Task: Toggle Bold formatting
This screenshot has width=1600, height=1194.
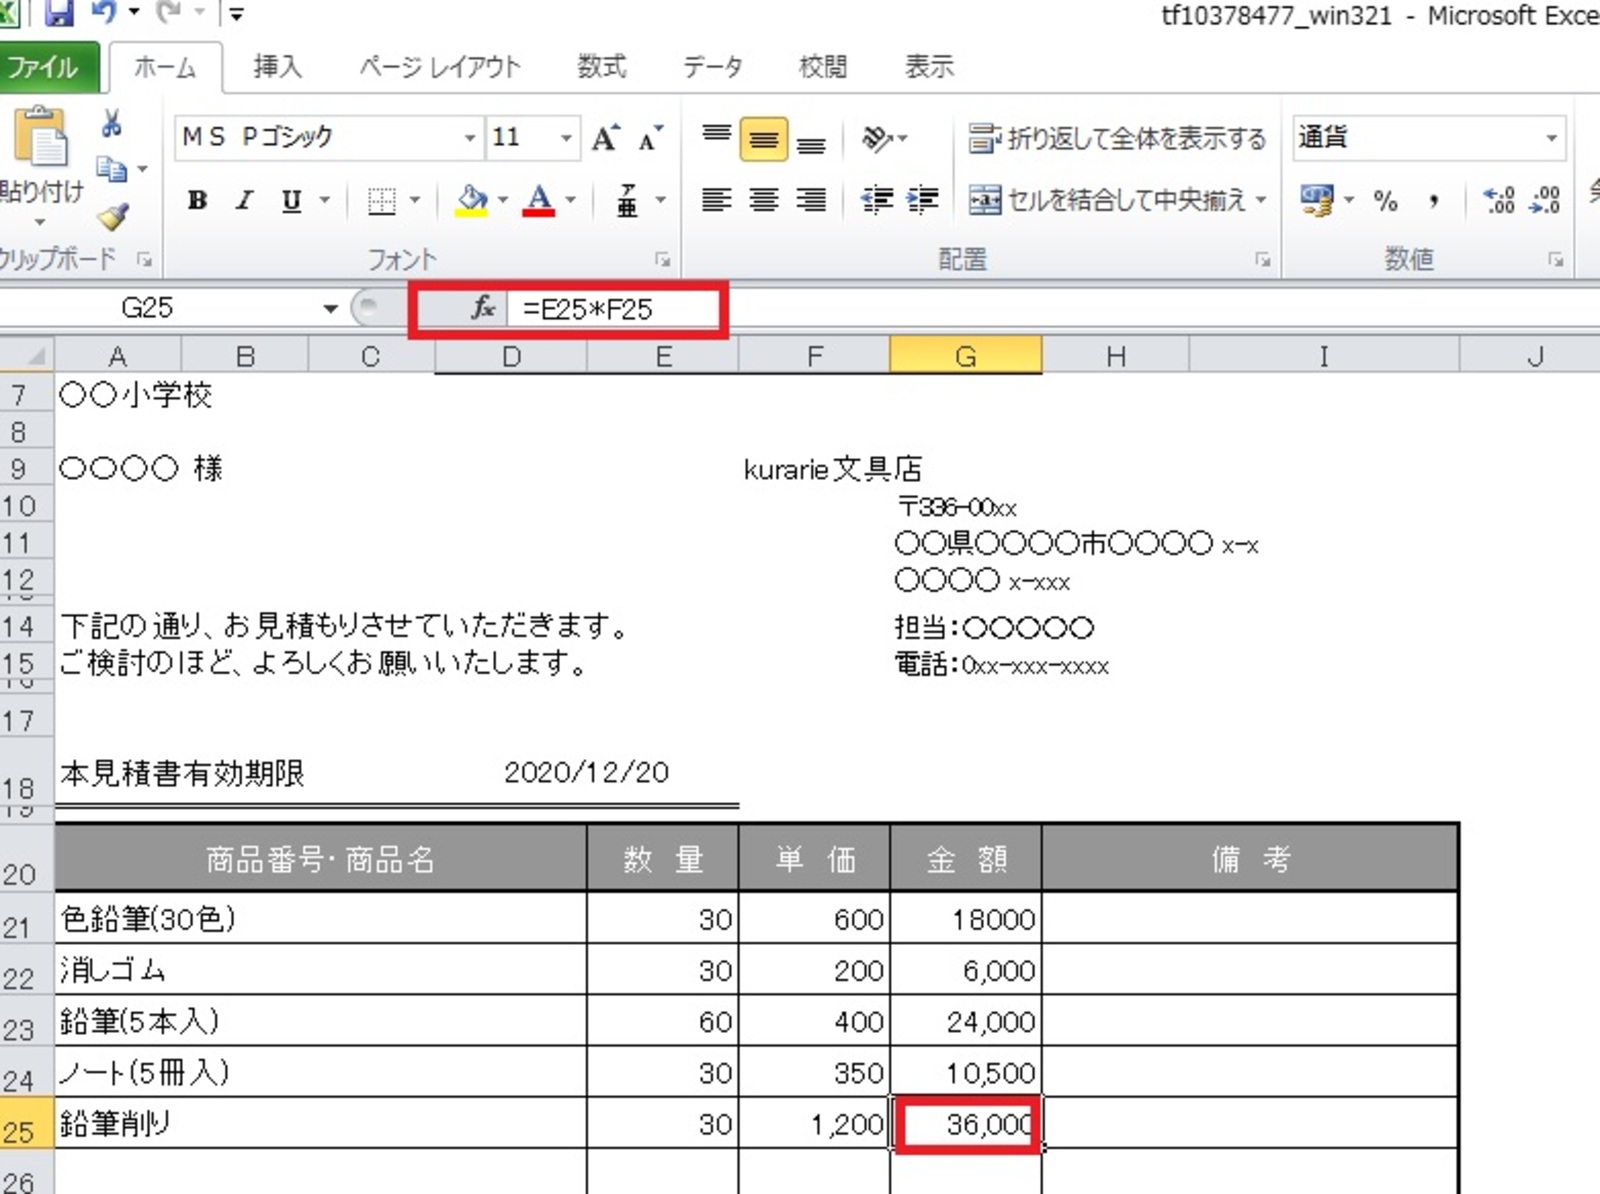Action: (x=197, y=200)
